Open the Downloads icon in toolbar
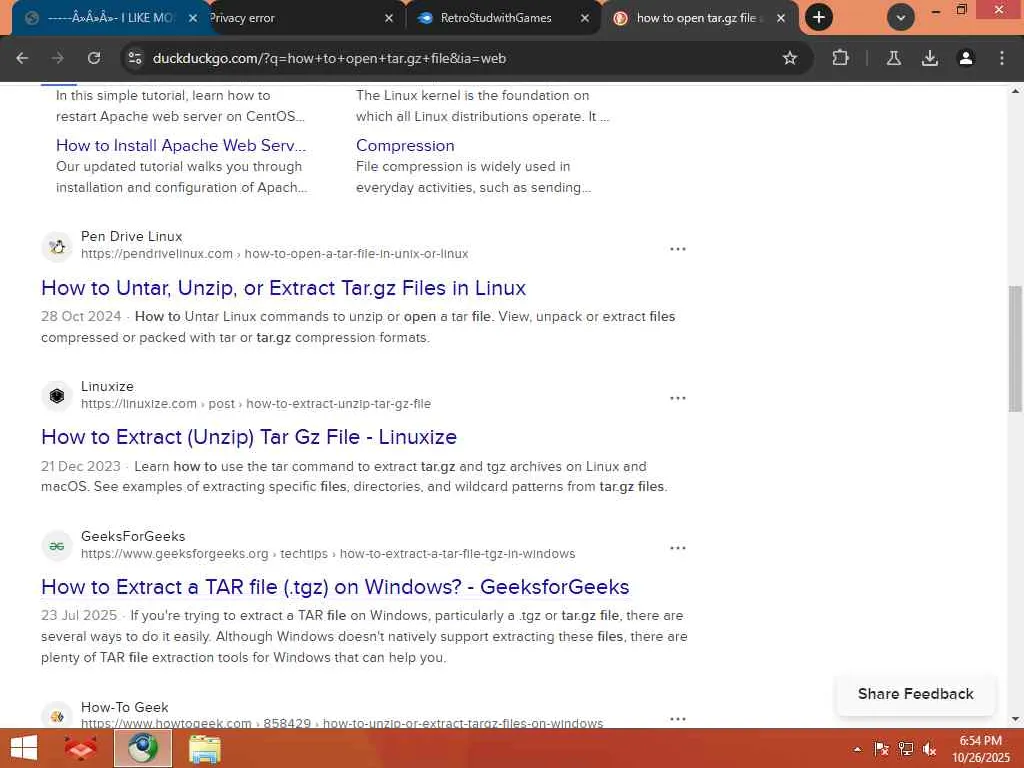 coord(930,58)
